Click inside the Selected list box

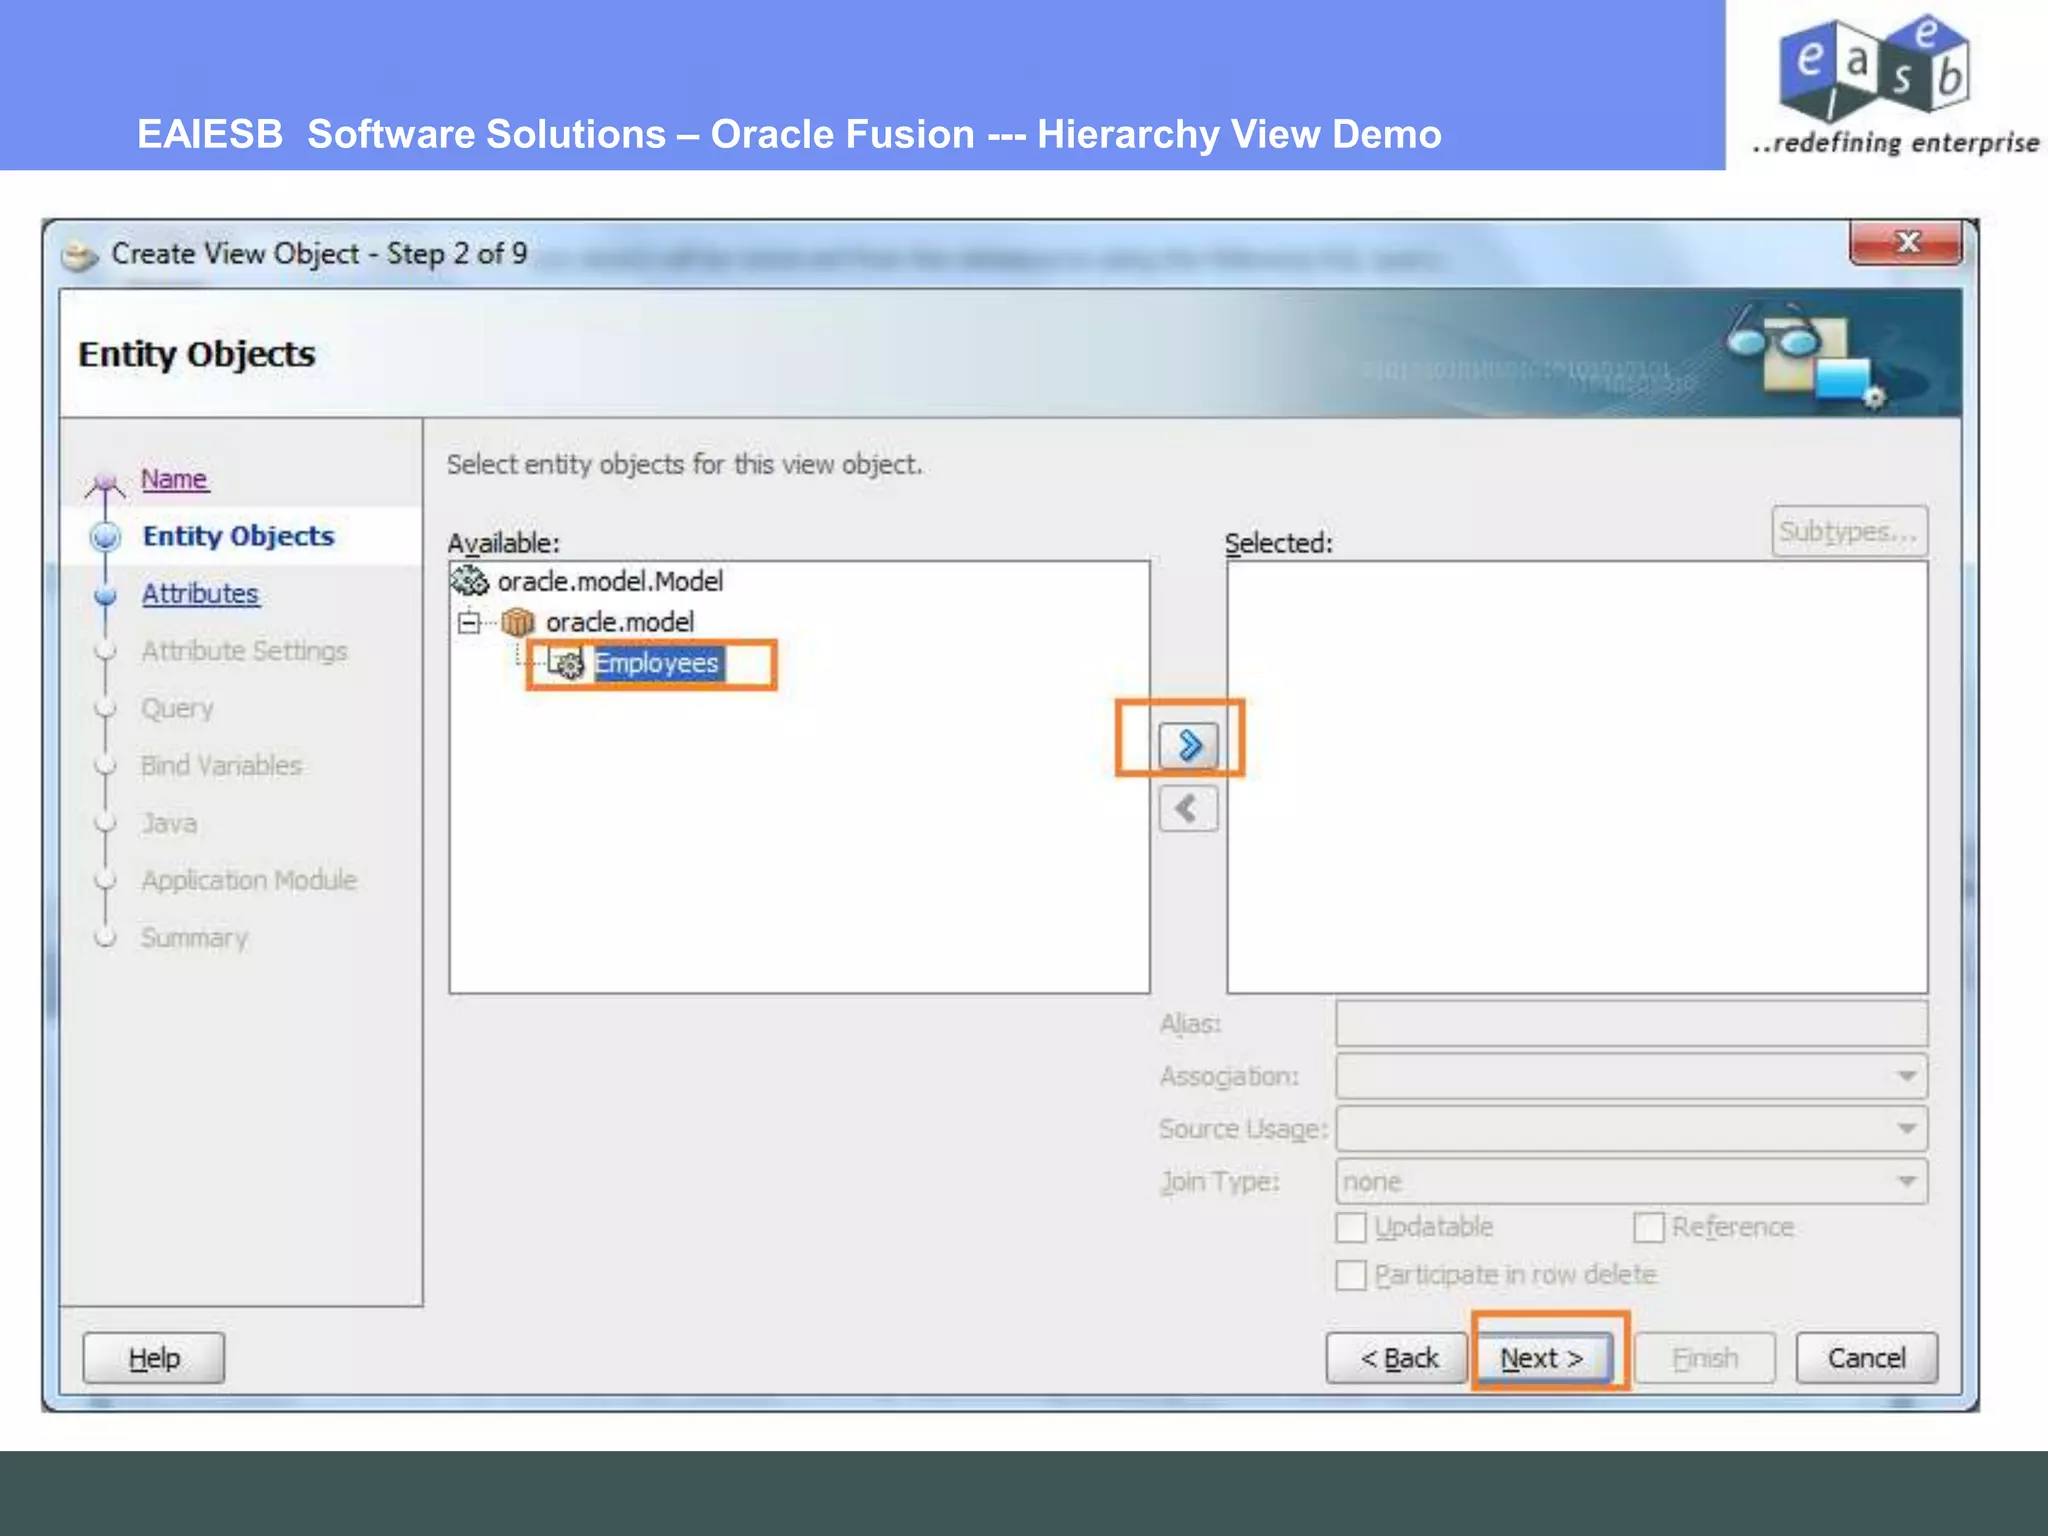(1577, 777)
